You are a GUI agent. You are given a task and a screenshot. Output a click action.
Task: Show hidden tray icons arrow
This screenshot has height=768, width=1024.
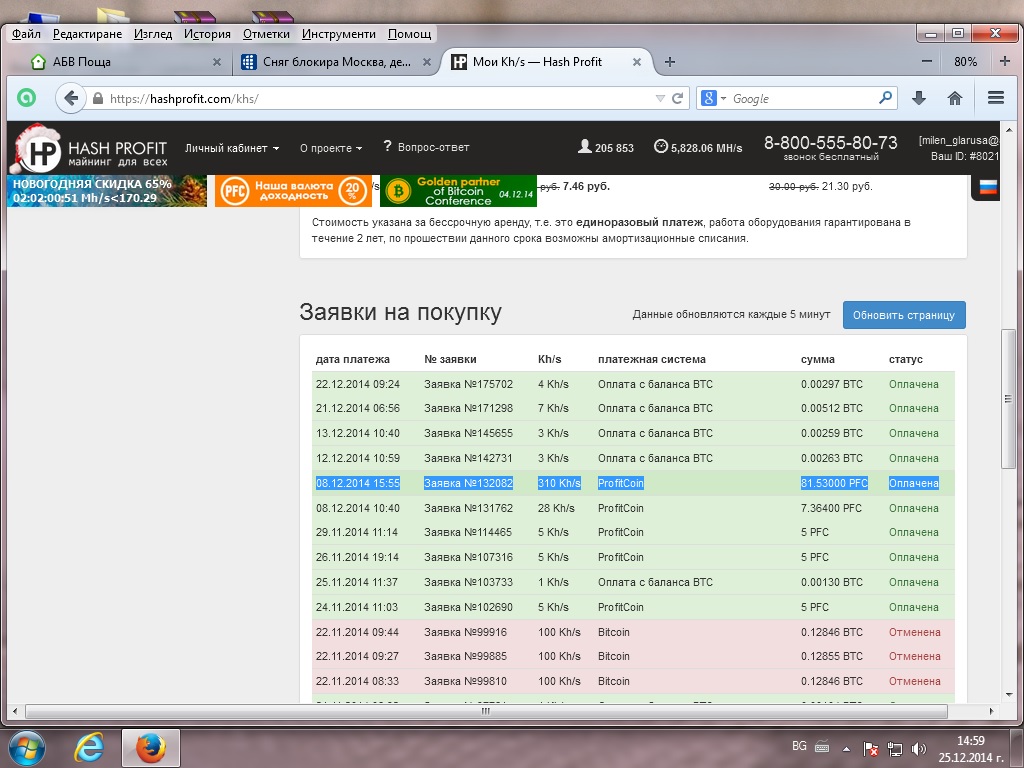click(846, 749)
